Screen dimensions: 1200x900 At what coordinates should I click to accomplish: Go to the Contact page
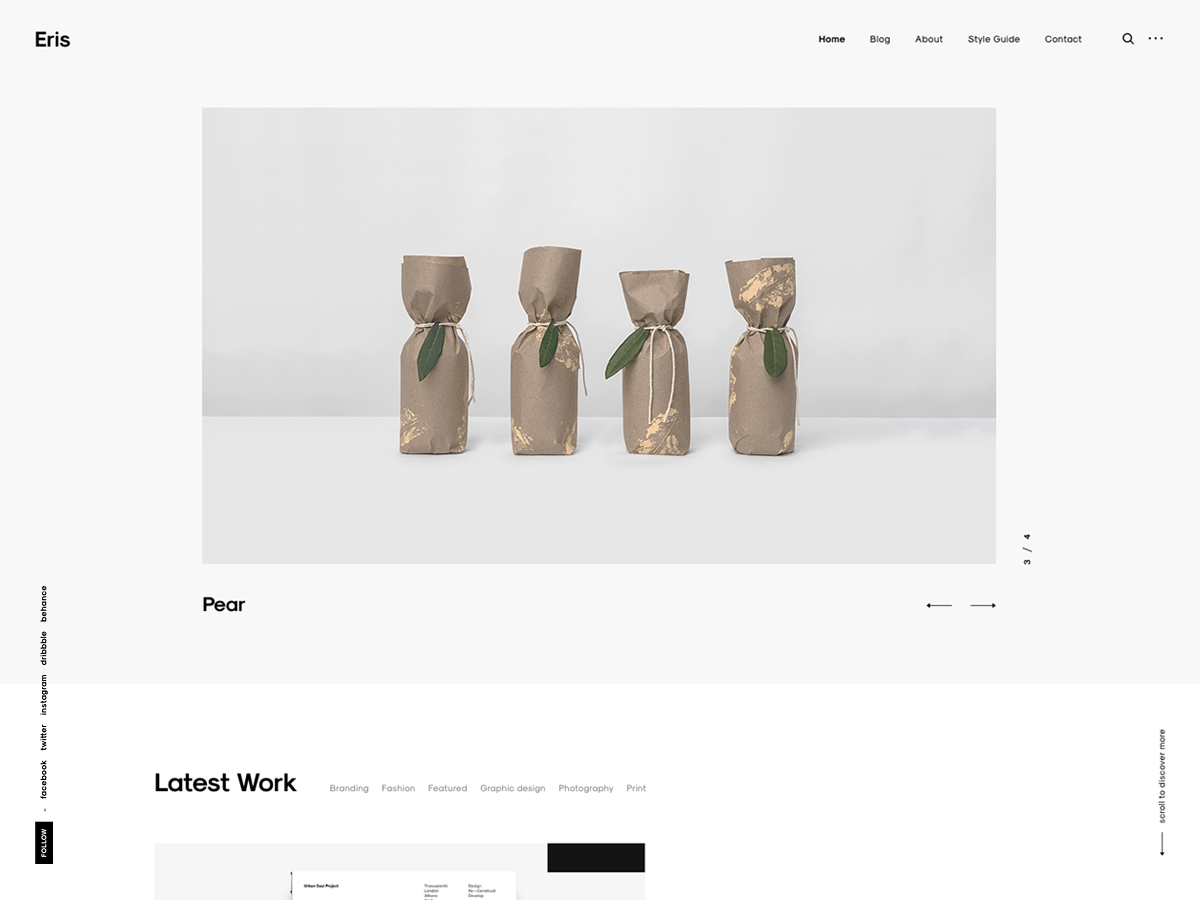[1063, 39]
